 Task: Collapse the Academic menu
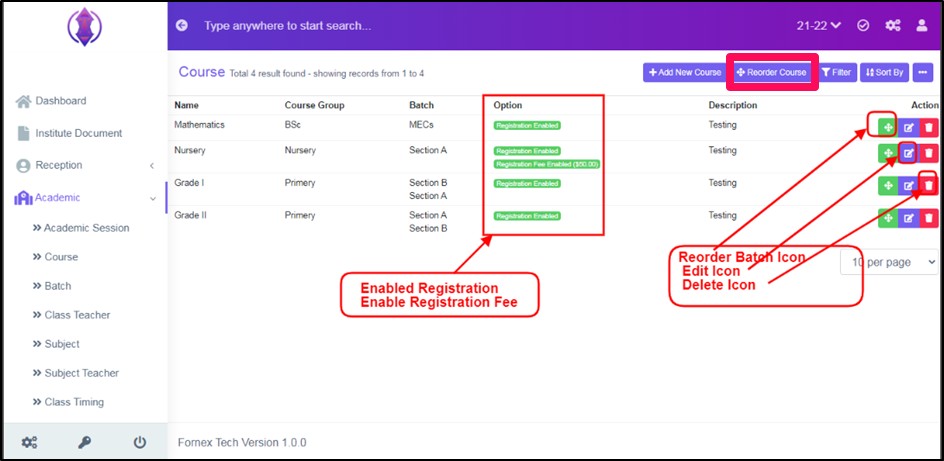pos(84,197)
